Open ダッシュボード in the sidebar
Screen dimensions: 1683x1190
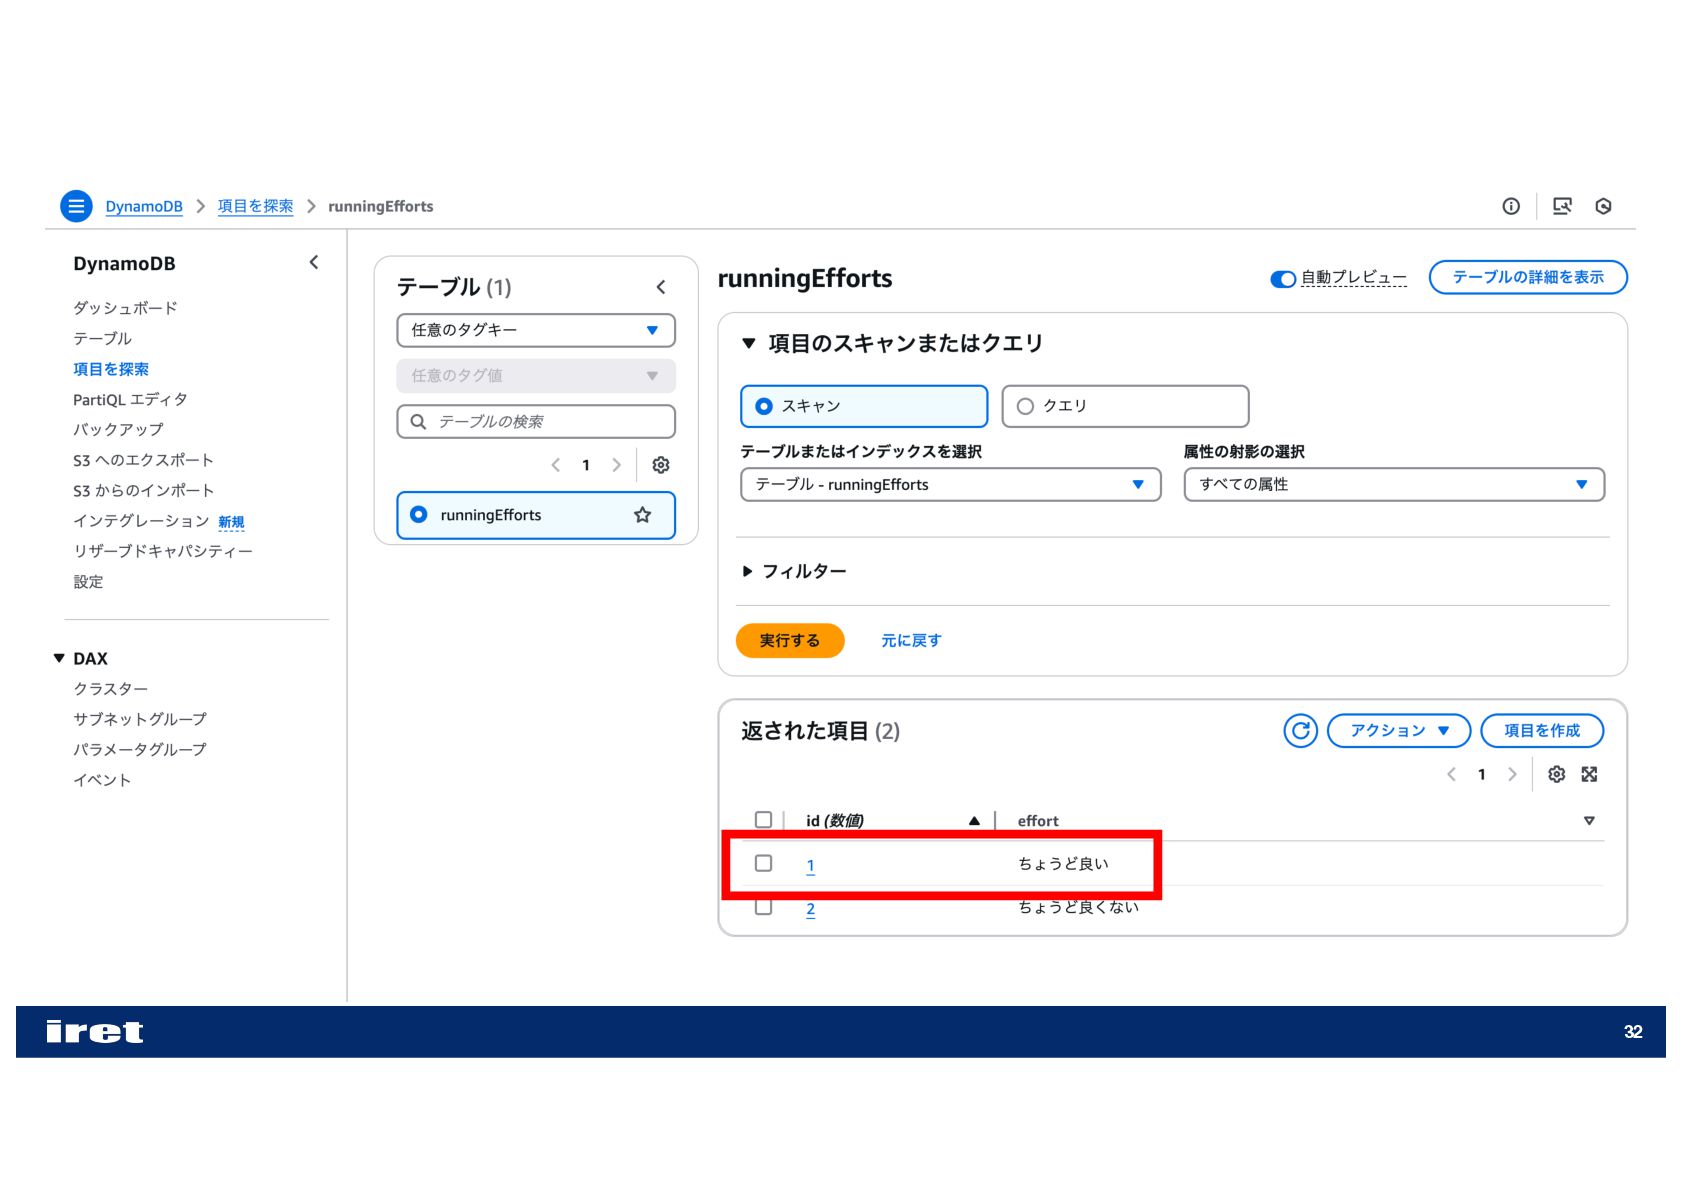pos(125,308)
